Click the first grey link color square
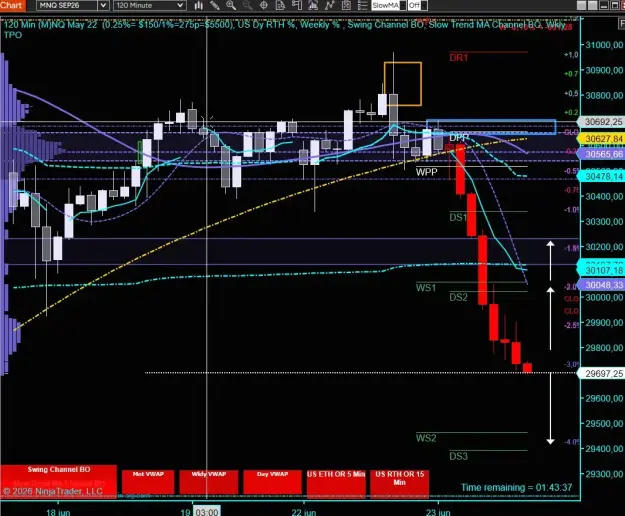The width and height of the screenshot is (625, 516). (582, 5)
